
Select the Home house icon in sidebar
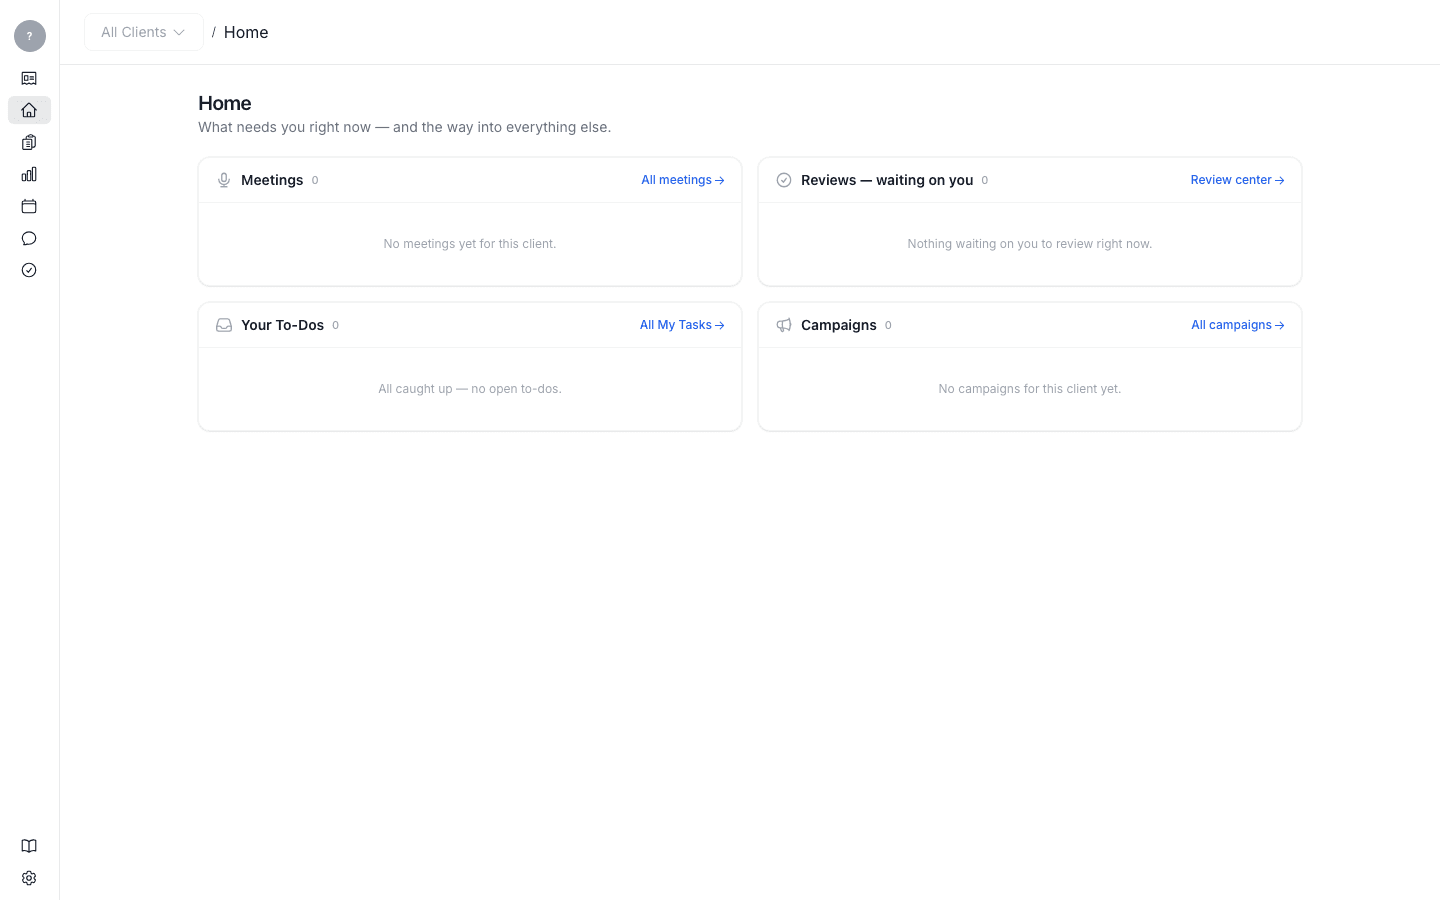(29, 110)
